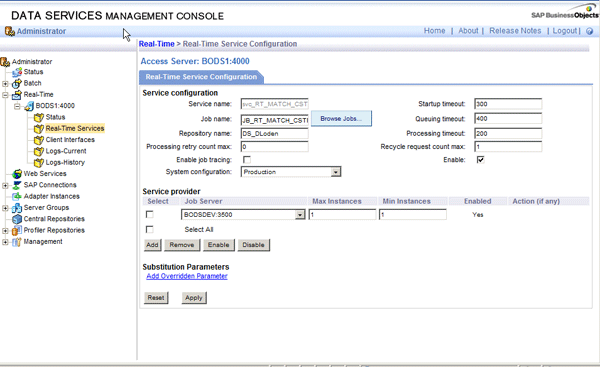Select Real-Time Services in the tree
Viewport: 600px width, 367px height.
point(75,129)
